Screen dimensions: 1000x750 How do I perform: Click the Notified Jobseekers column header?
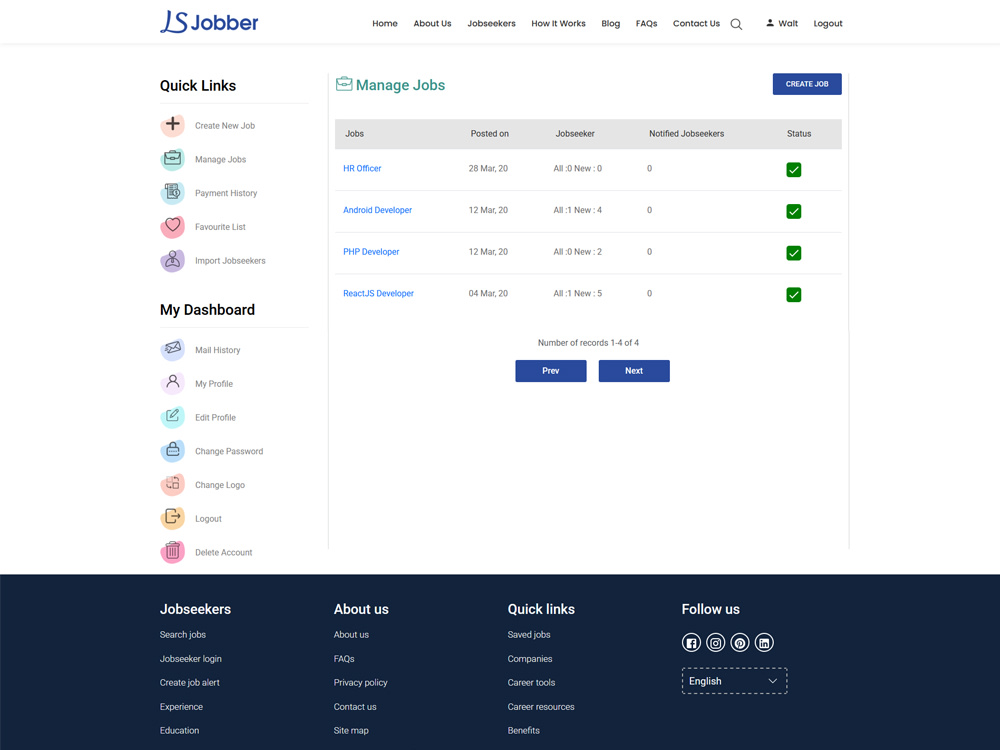pos(686,134)
